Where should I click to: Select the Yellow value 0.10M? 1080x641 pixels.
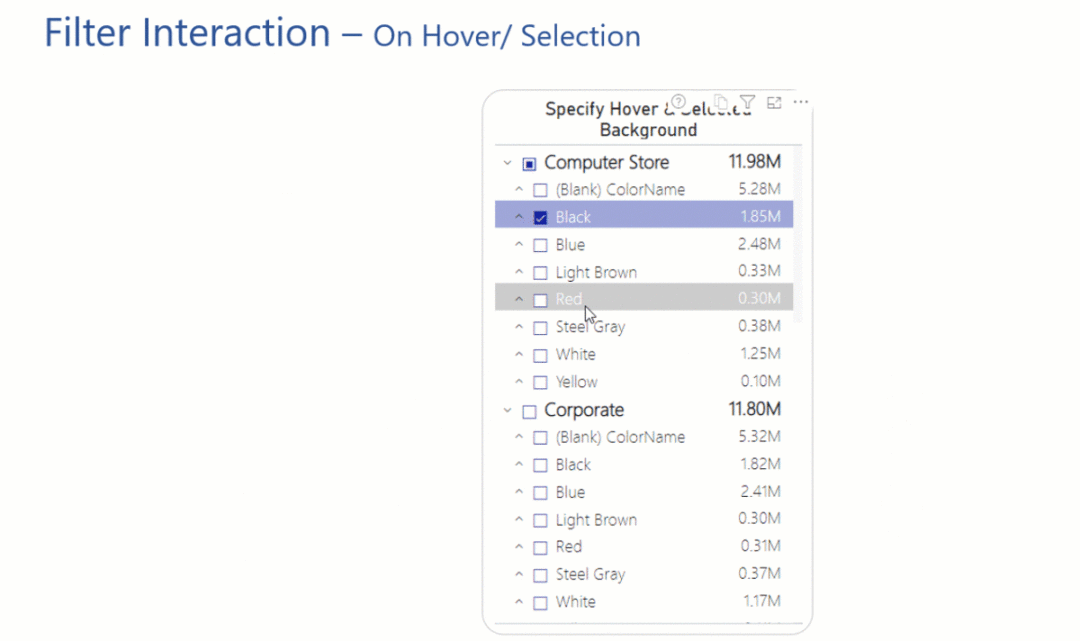(x=759, y=381)
